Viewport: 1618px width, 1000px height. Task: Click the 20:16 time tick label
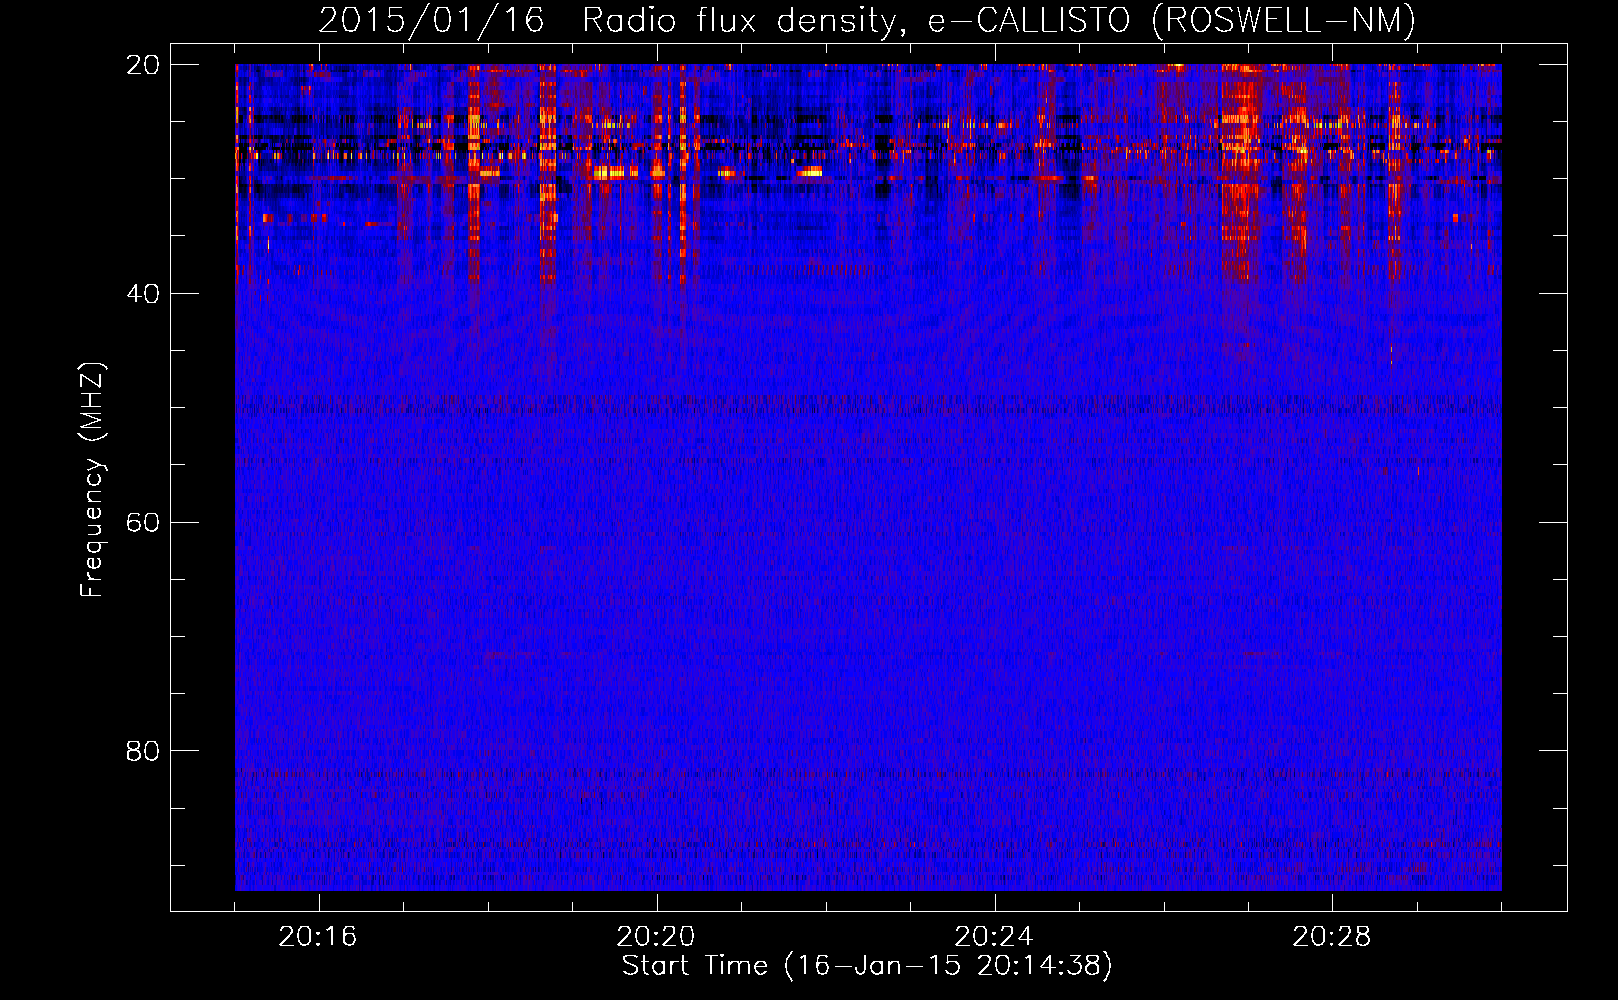(x=318, y=936)
